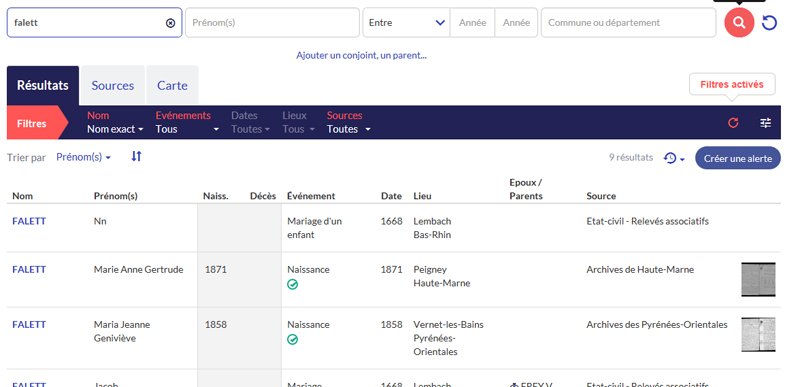Click verified check icon for Maria Jeanne Geniviève
The image size is (800, 387).
(292, 340)
